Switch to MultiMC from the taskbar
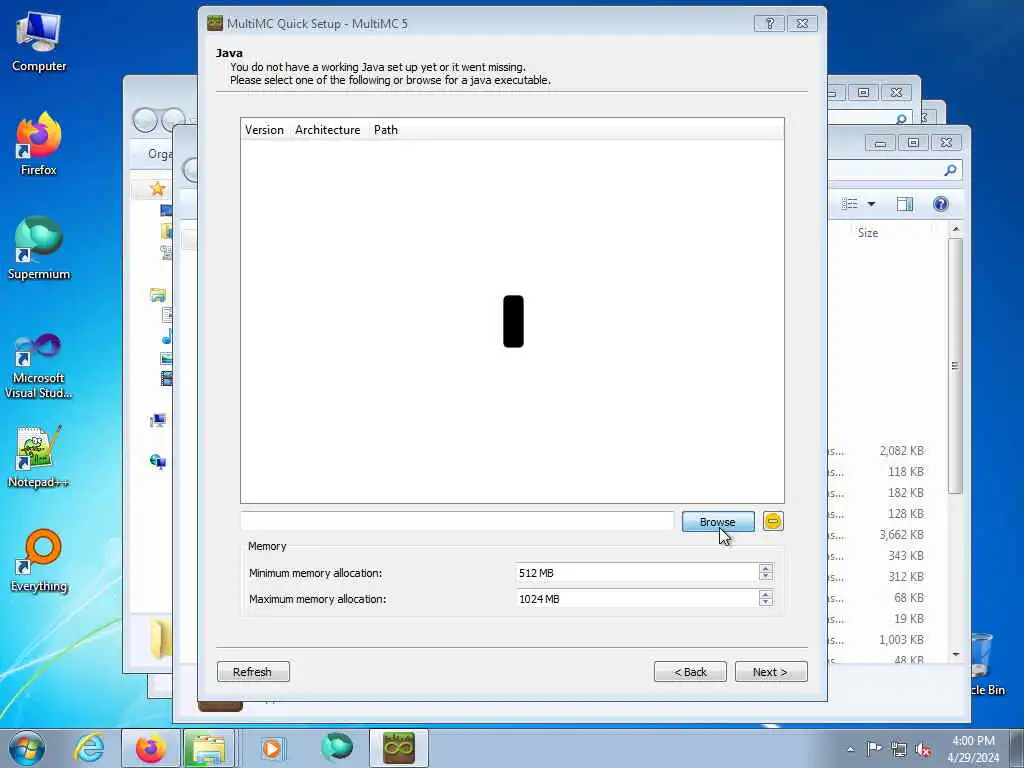 pyautogui.click(x=399, y=748)
